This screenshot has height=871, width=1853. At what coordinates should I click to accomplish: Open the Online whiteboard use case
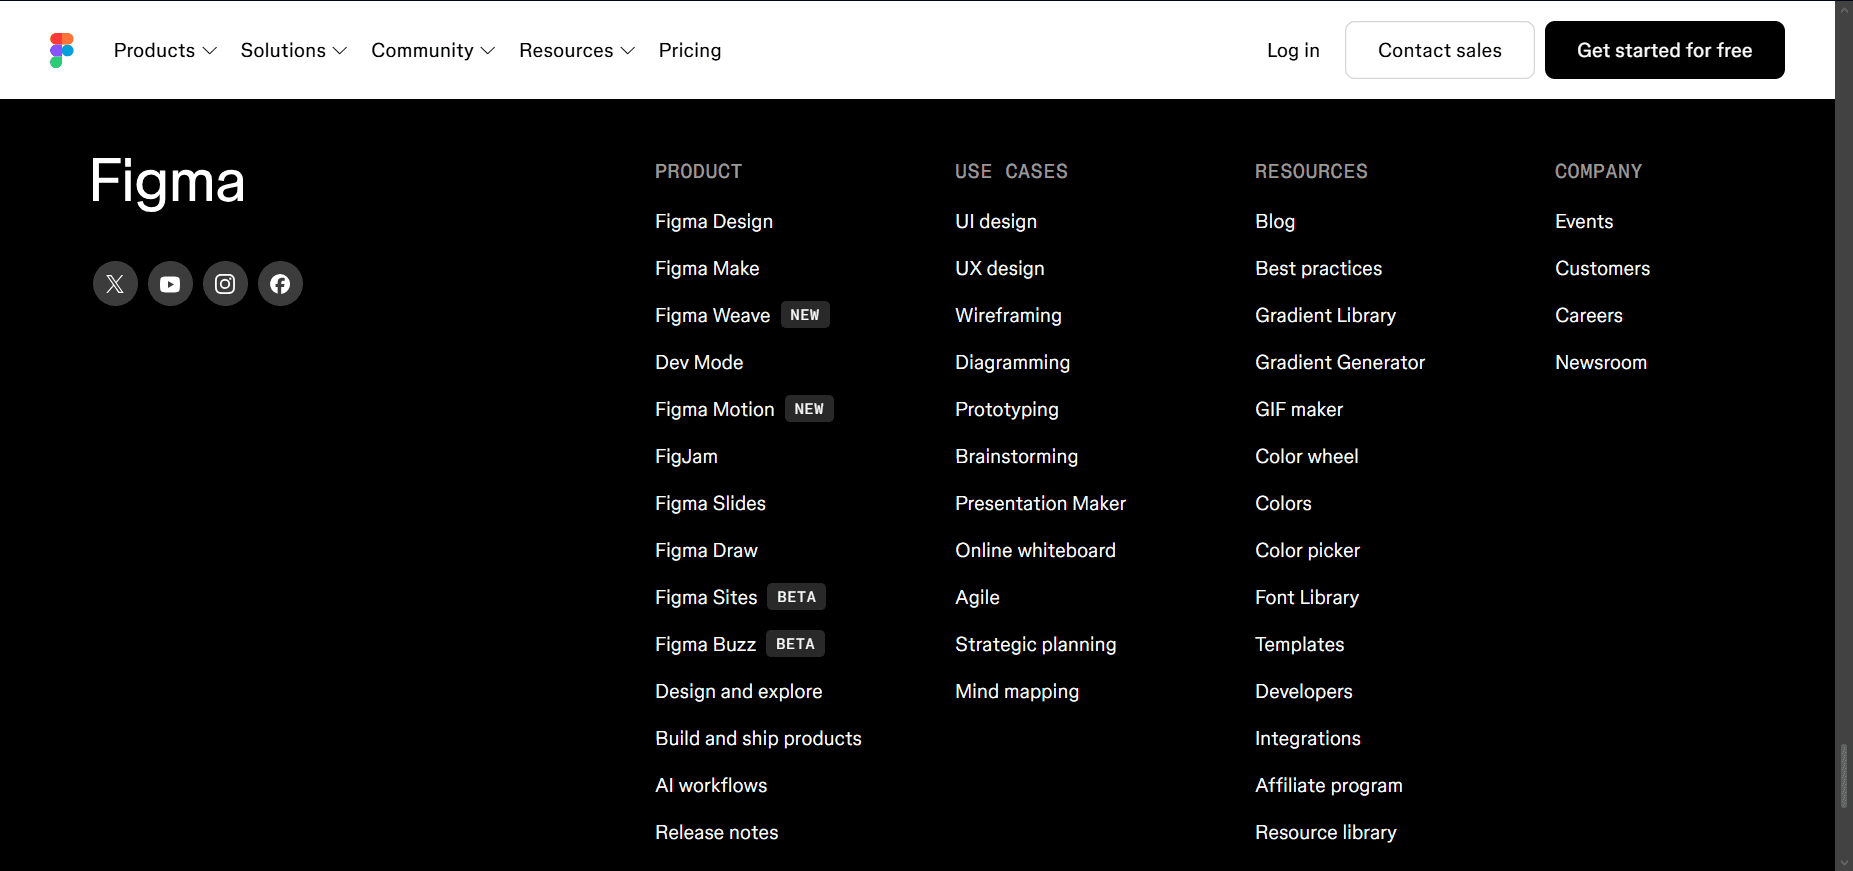pyautogui.click(x=1035, y=550)
